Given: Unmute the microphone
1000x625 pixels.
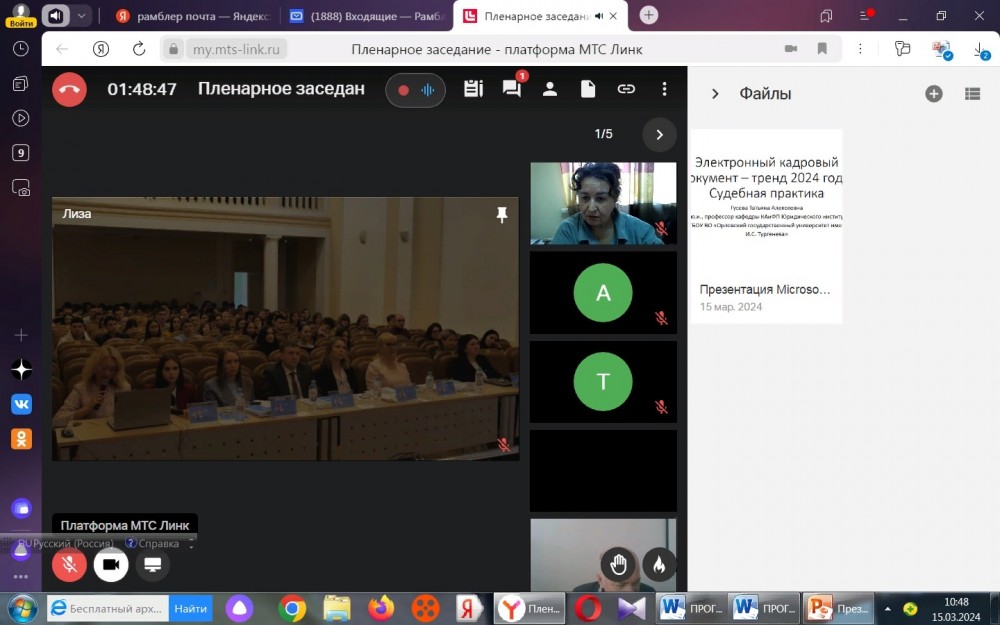Looking at the screenshot, I should click(x=69, y=564).
